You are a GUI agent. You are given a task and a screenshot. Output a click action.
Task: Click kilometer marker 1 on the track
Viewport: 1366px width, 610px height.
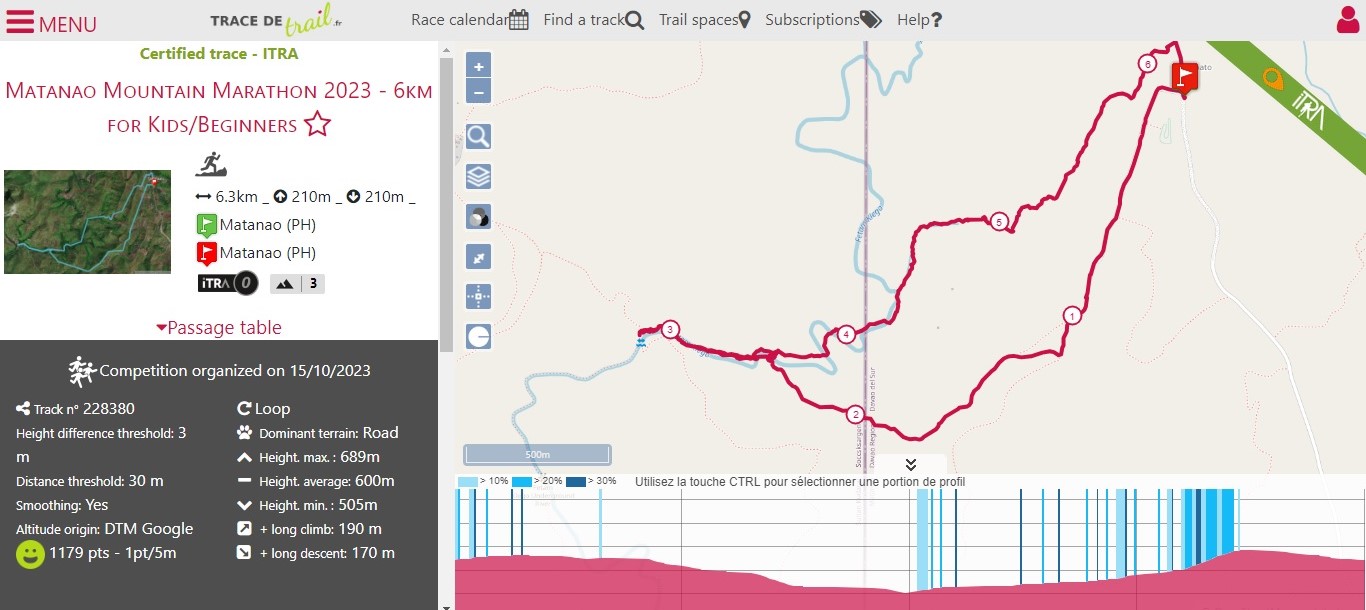pyautogui.click(x=1072, y=316)
